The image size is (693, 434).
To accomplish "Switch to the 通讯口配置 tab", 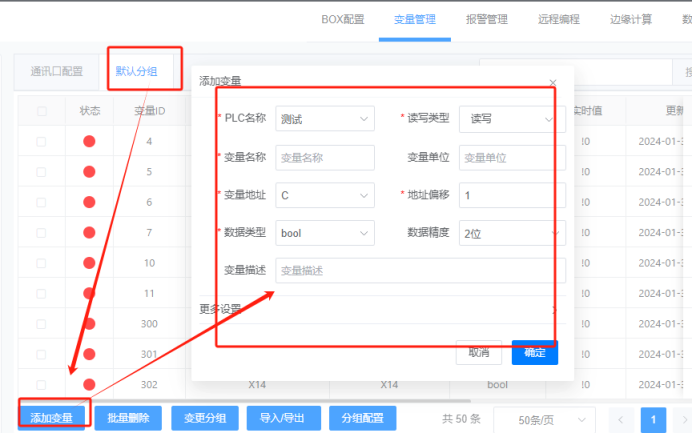I will 57,71.
